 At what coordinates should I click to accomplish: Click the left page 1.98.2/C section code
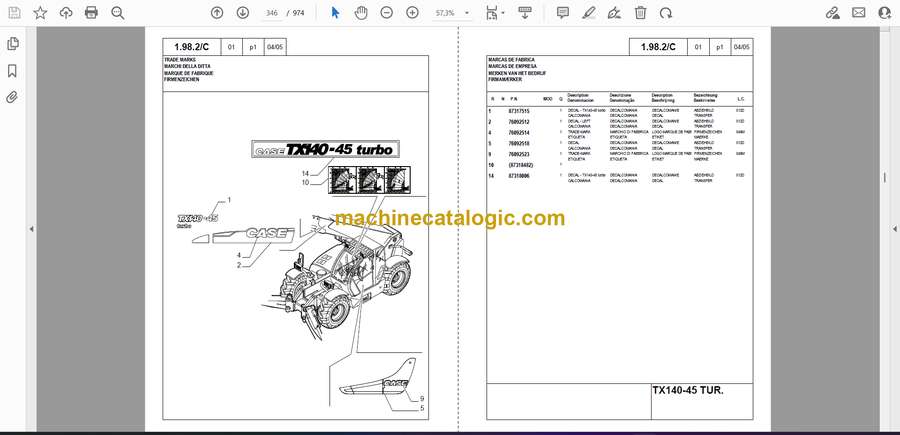(192, 48)
